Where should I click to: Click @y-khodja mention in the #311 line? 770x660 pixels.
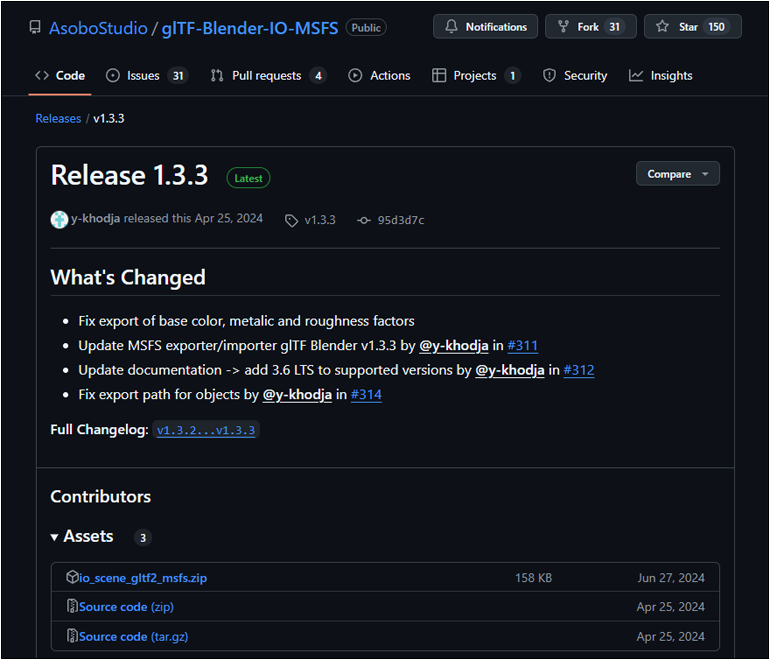point(454,345)
